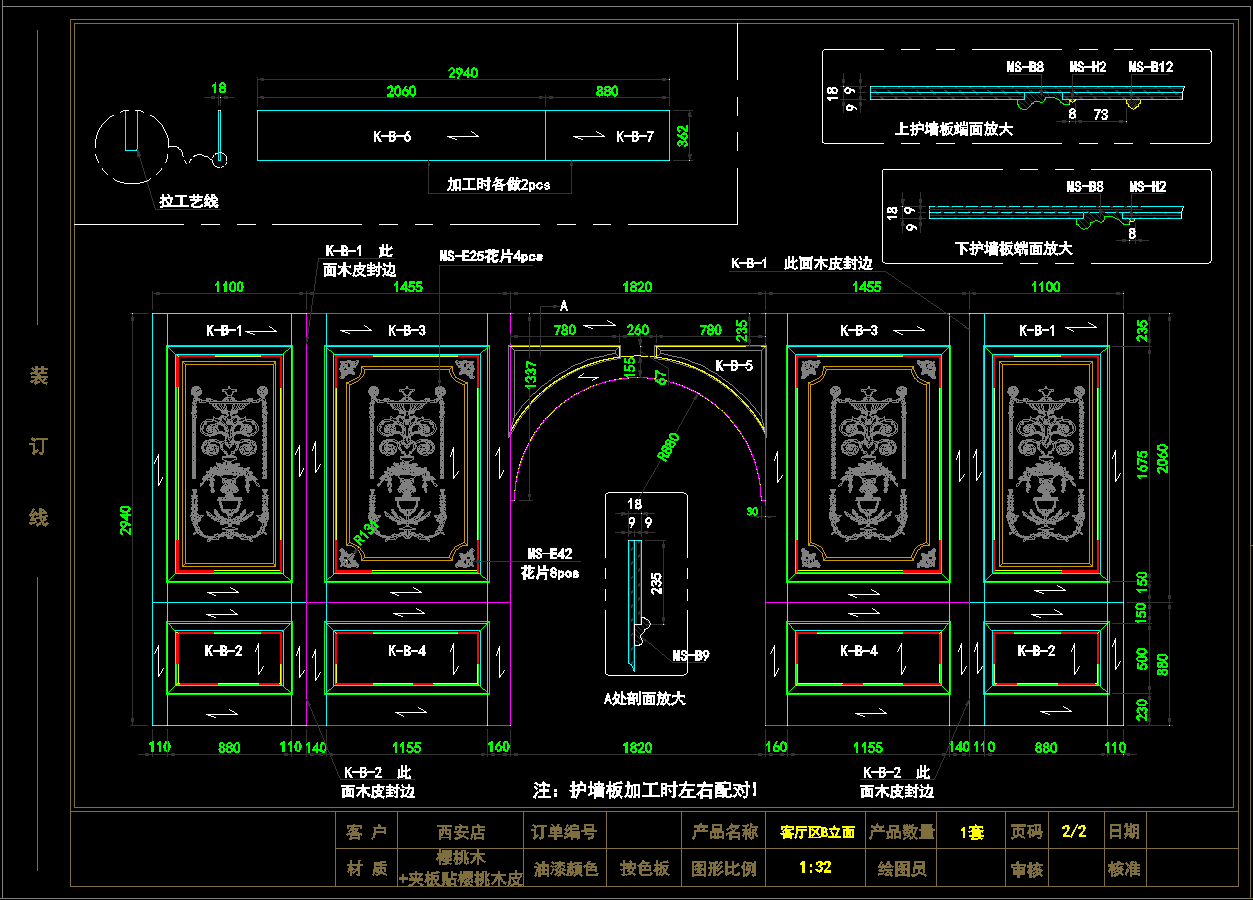1253x900 pixels.
Task: Select the 2/2 page number cell
Action: 1074,831
